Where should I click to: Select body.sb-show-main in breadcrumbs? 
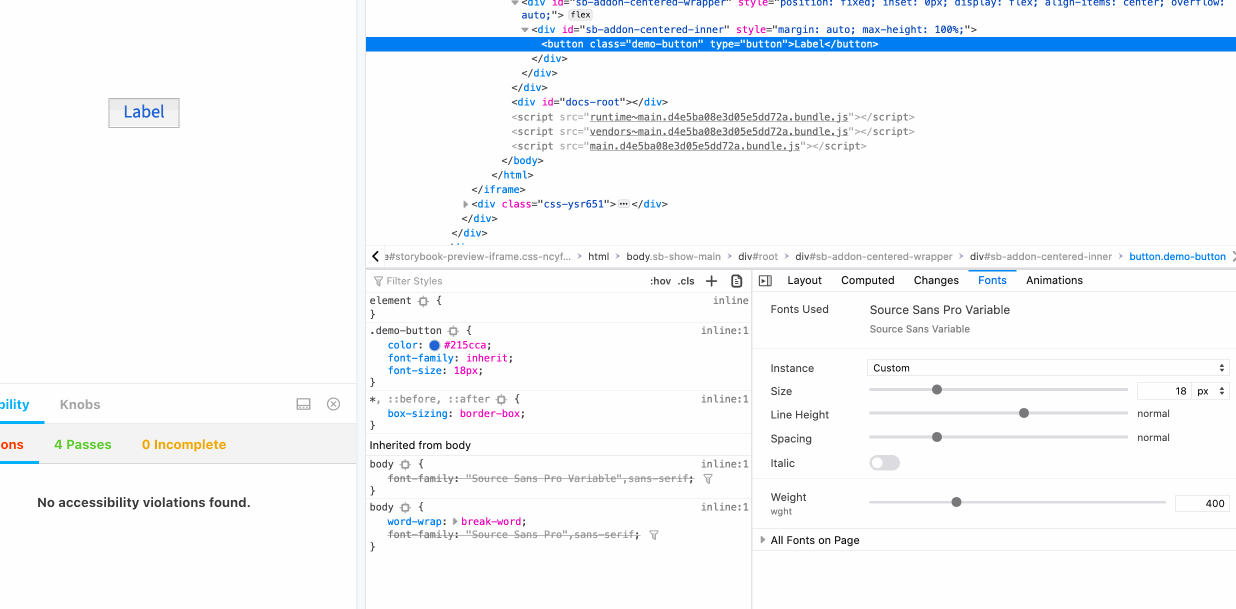click(673, 257)
